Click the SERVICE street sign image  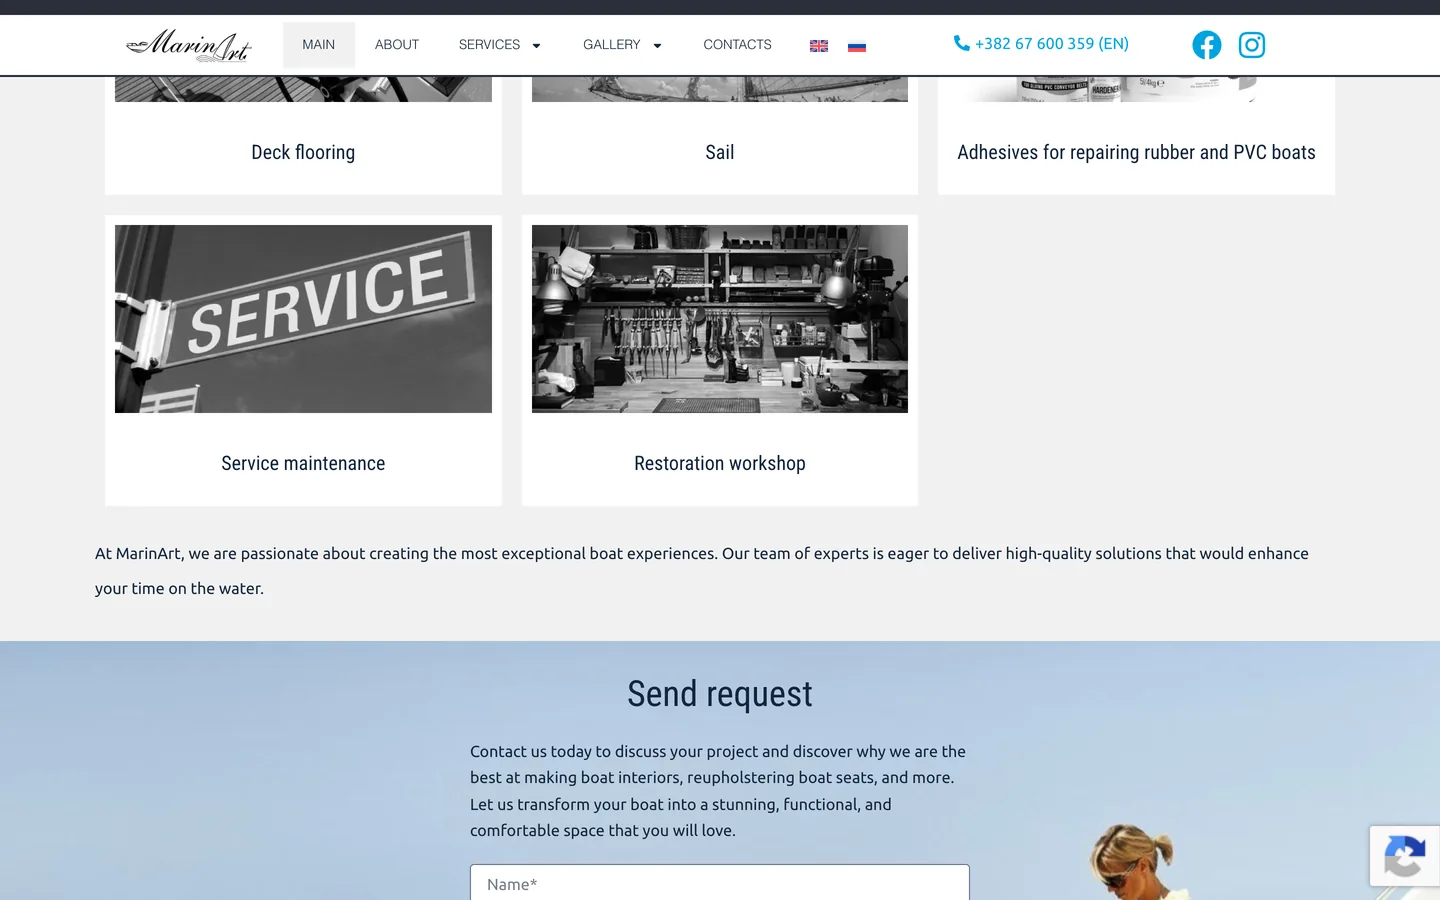pyautogui.click(x=303, y=319)
